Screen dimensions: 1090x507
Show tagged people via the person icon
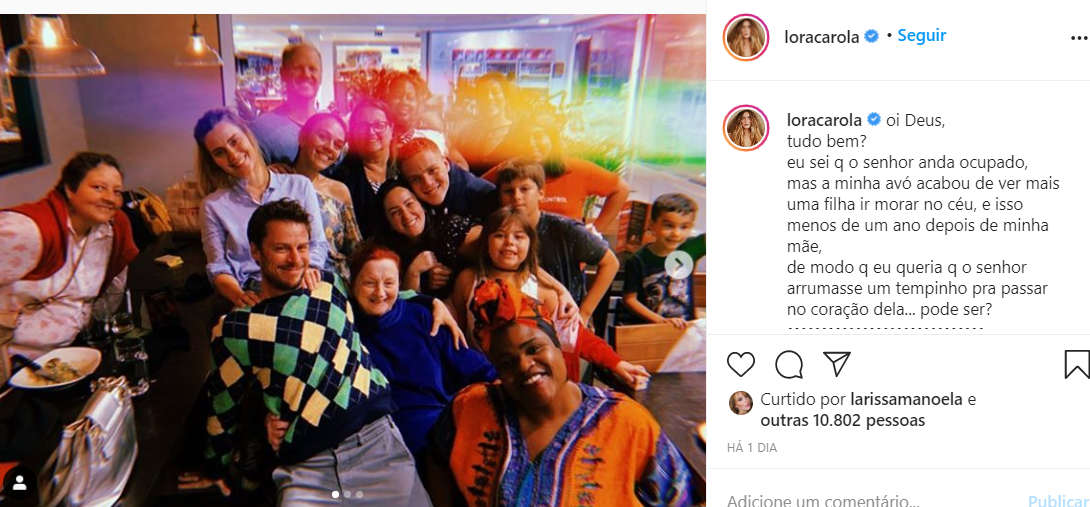pos(19,483)
